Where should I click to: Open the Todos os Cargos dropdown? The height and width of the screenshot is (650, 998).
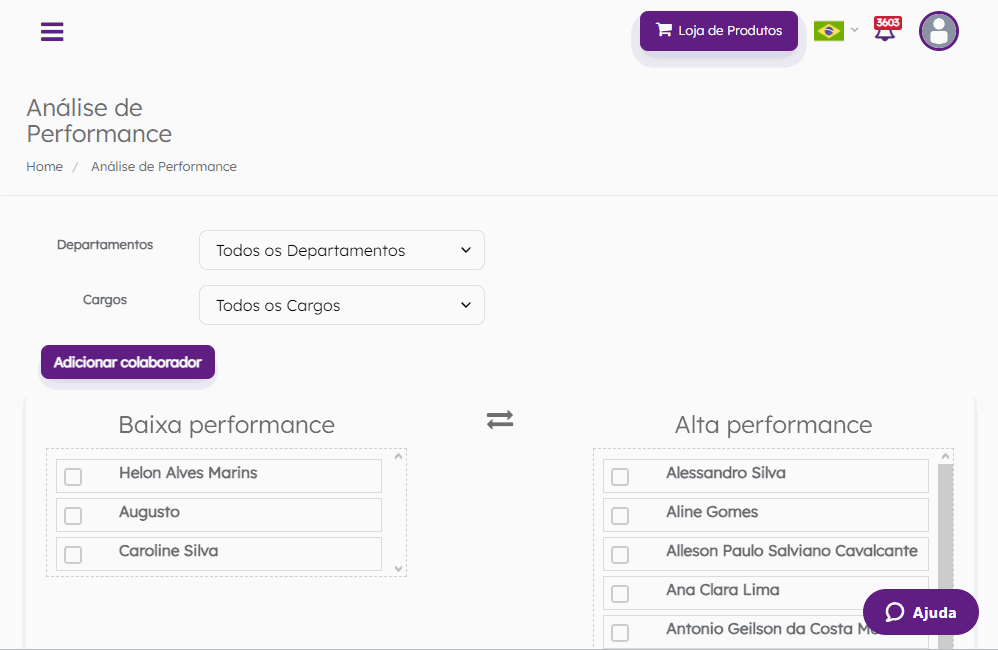pyautogui.click(x=341, y=305)
